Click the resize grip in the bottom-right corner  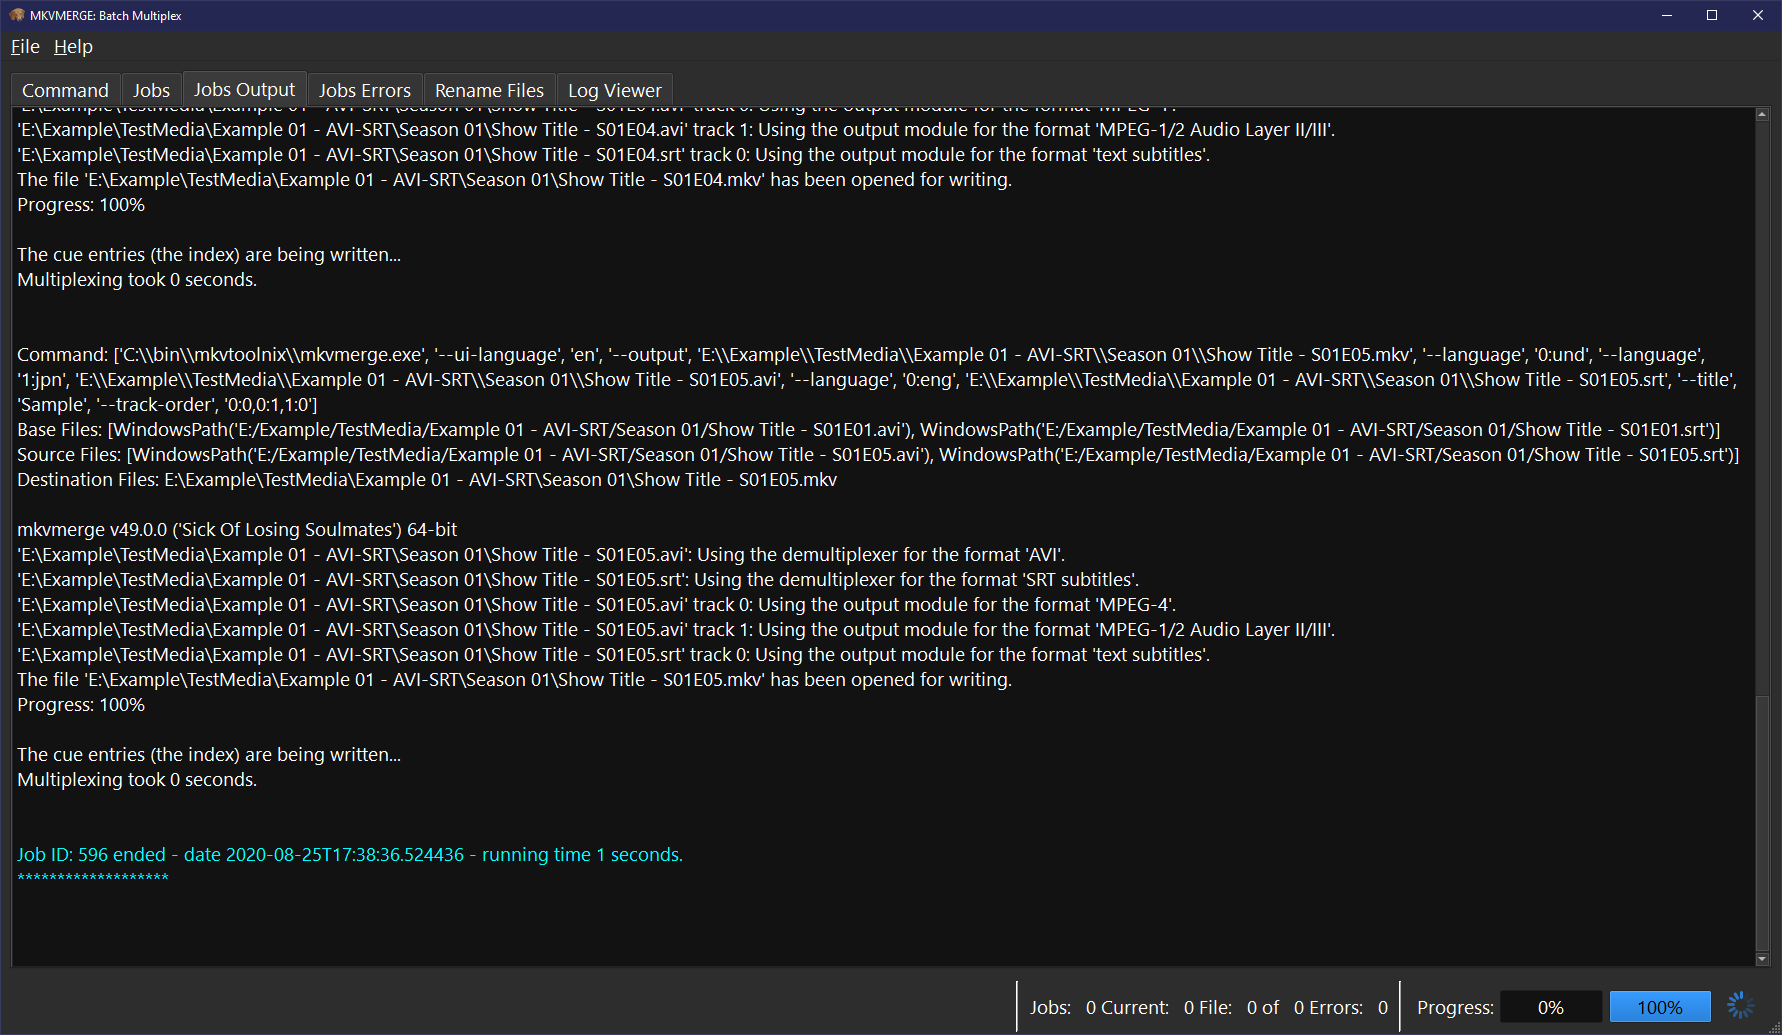pyautogui.click(x=1774, y=1028)
